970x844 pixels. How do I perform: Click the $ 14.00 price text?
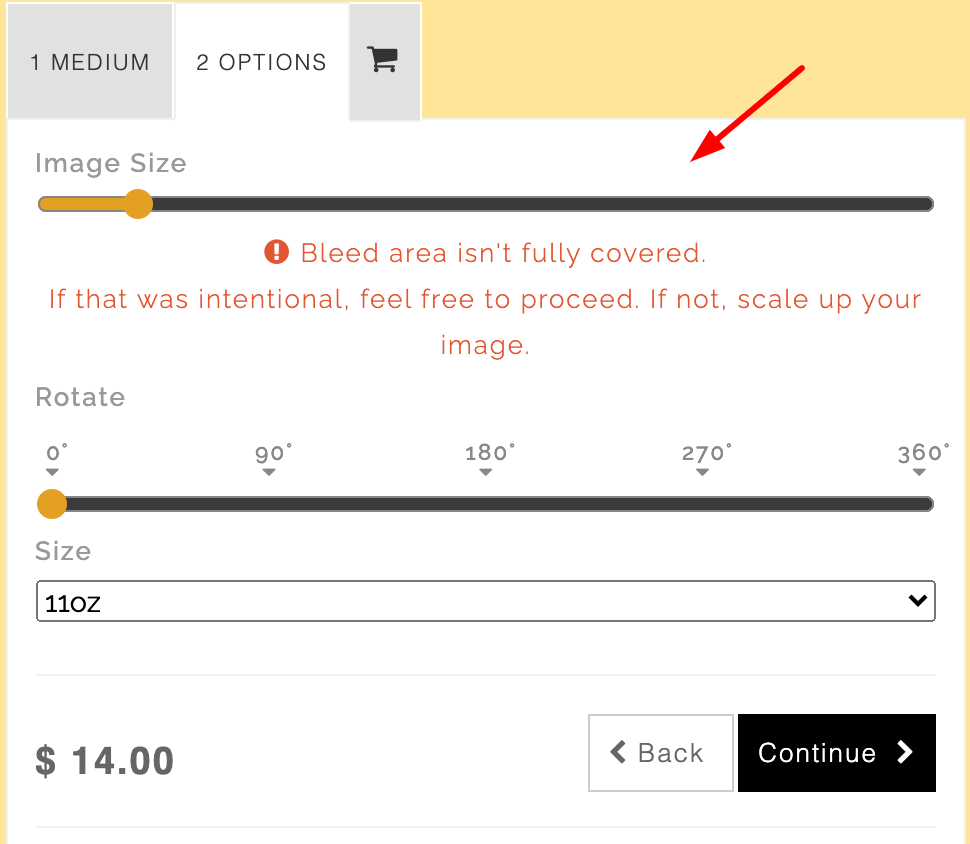point(105,761)
